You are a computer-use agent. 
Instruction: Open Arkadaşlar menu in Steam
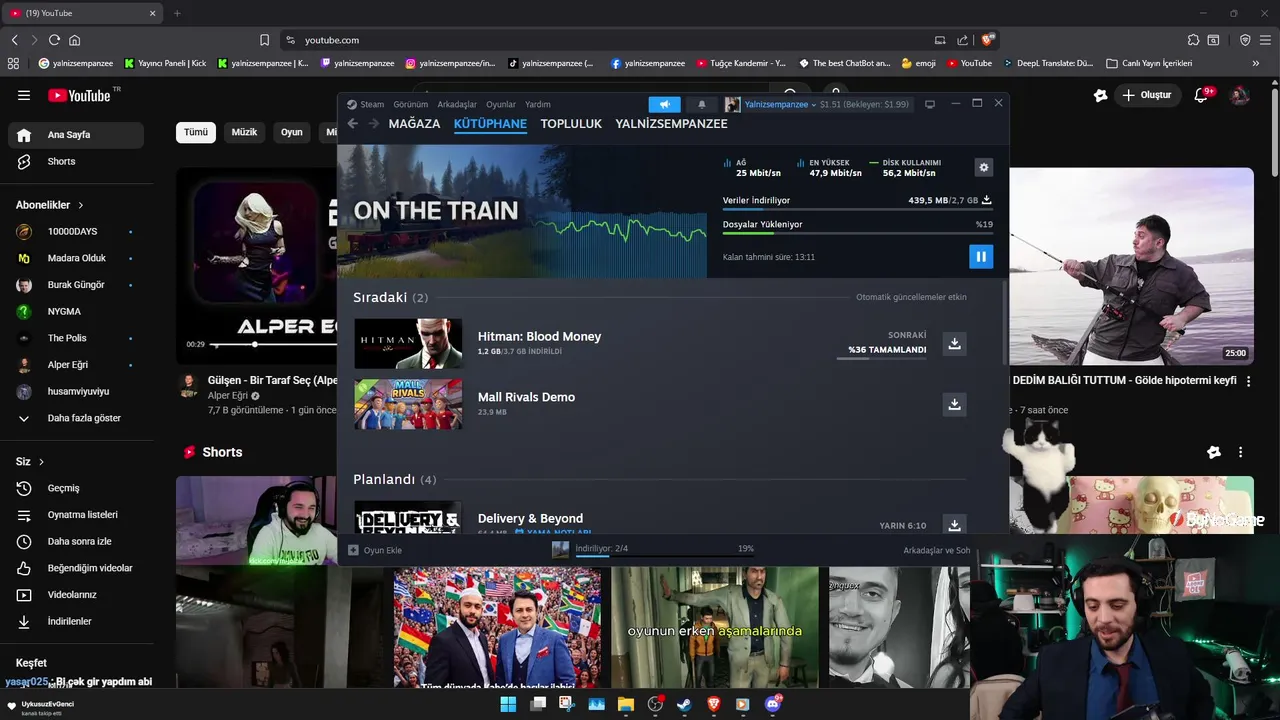tap(457, 104)
